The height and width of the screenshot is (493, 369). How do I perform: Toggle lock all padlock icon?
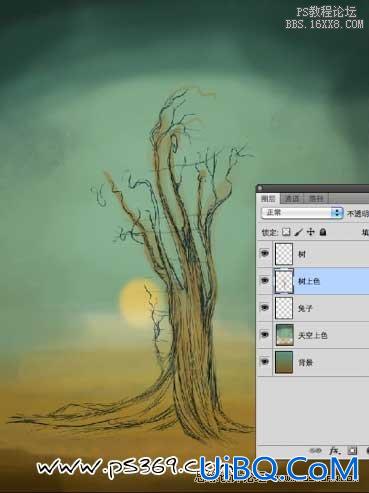coord(323,232)
